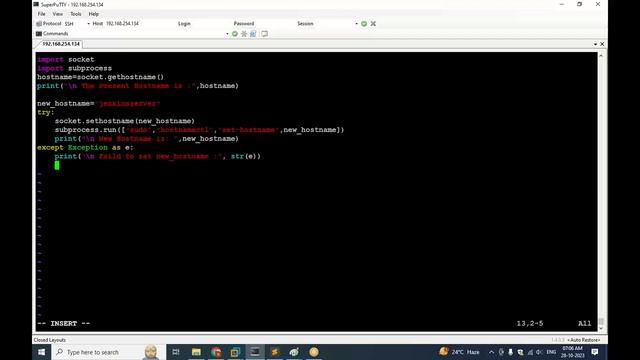Image resolution: width=640 pixels, height=360 pixels.
Task: Click the X clear icon in connection toolbar
Action: pos(373,24)
